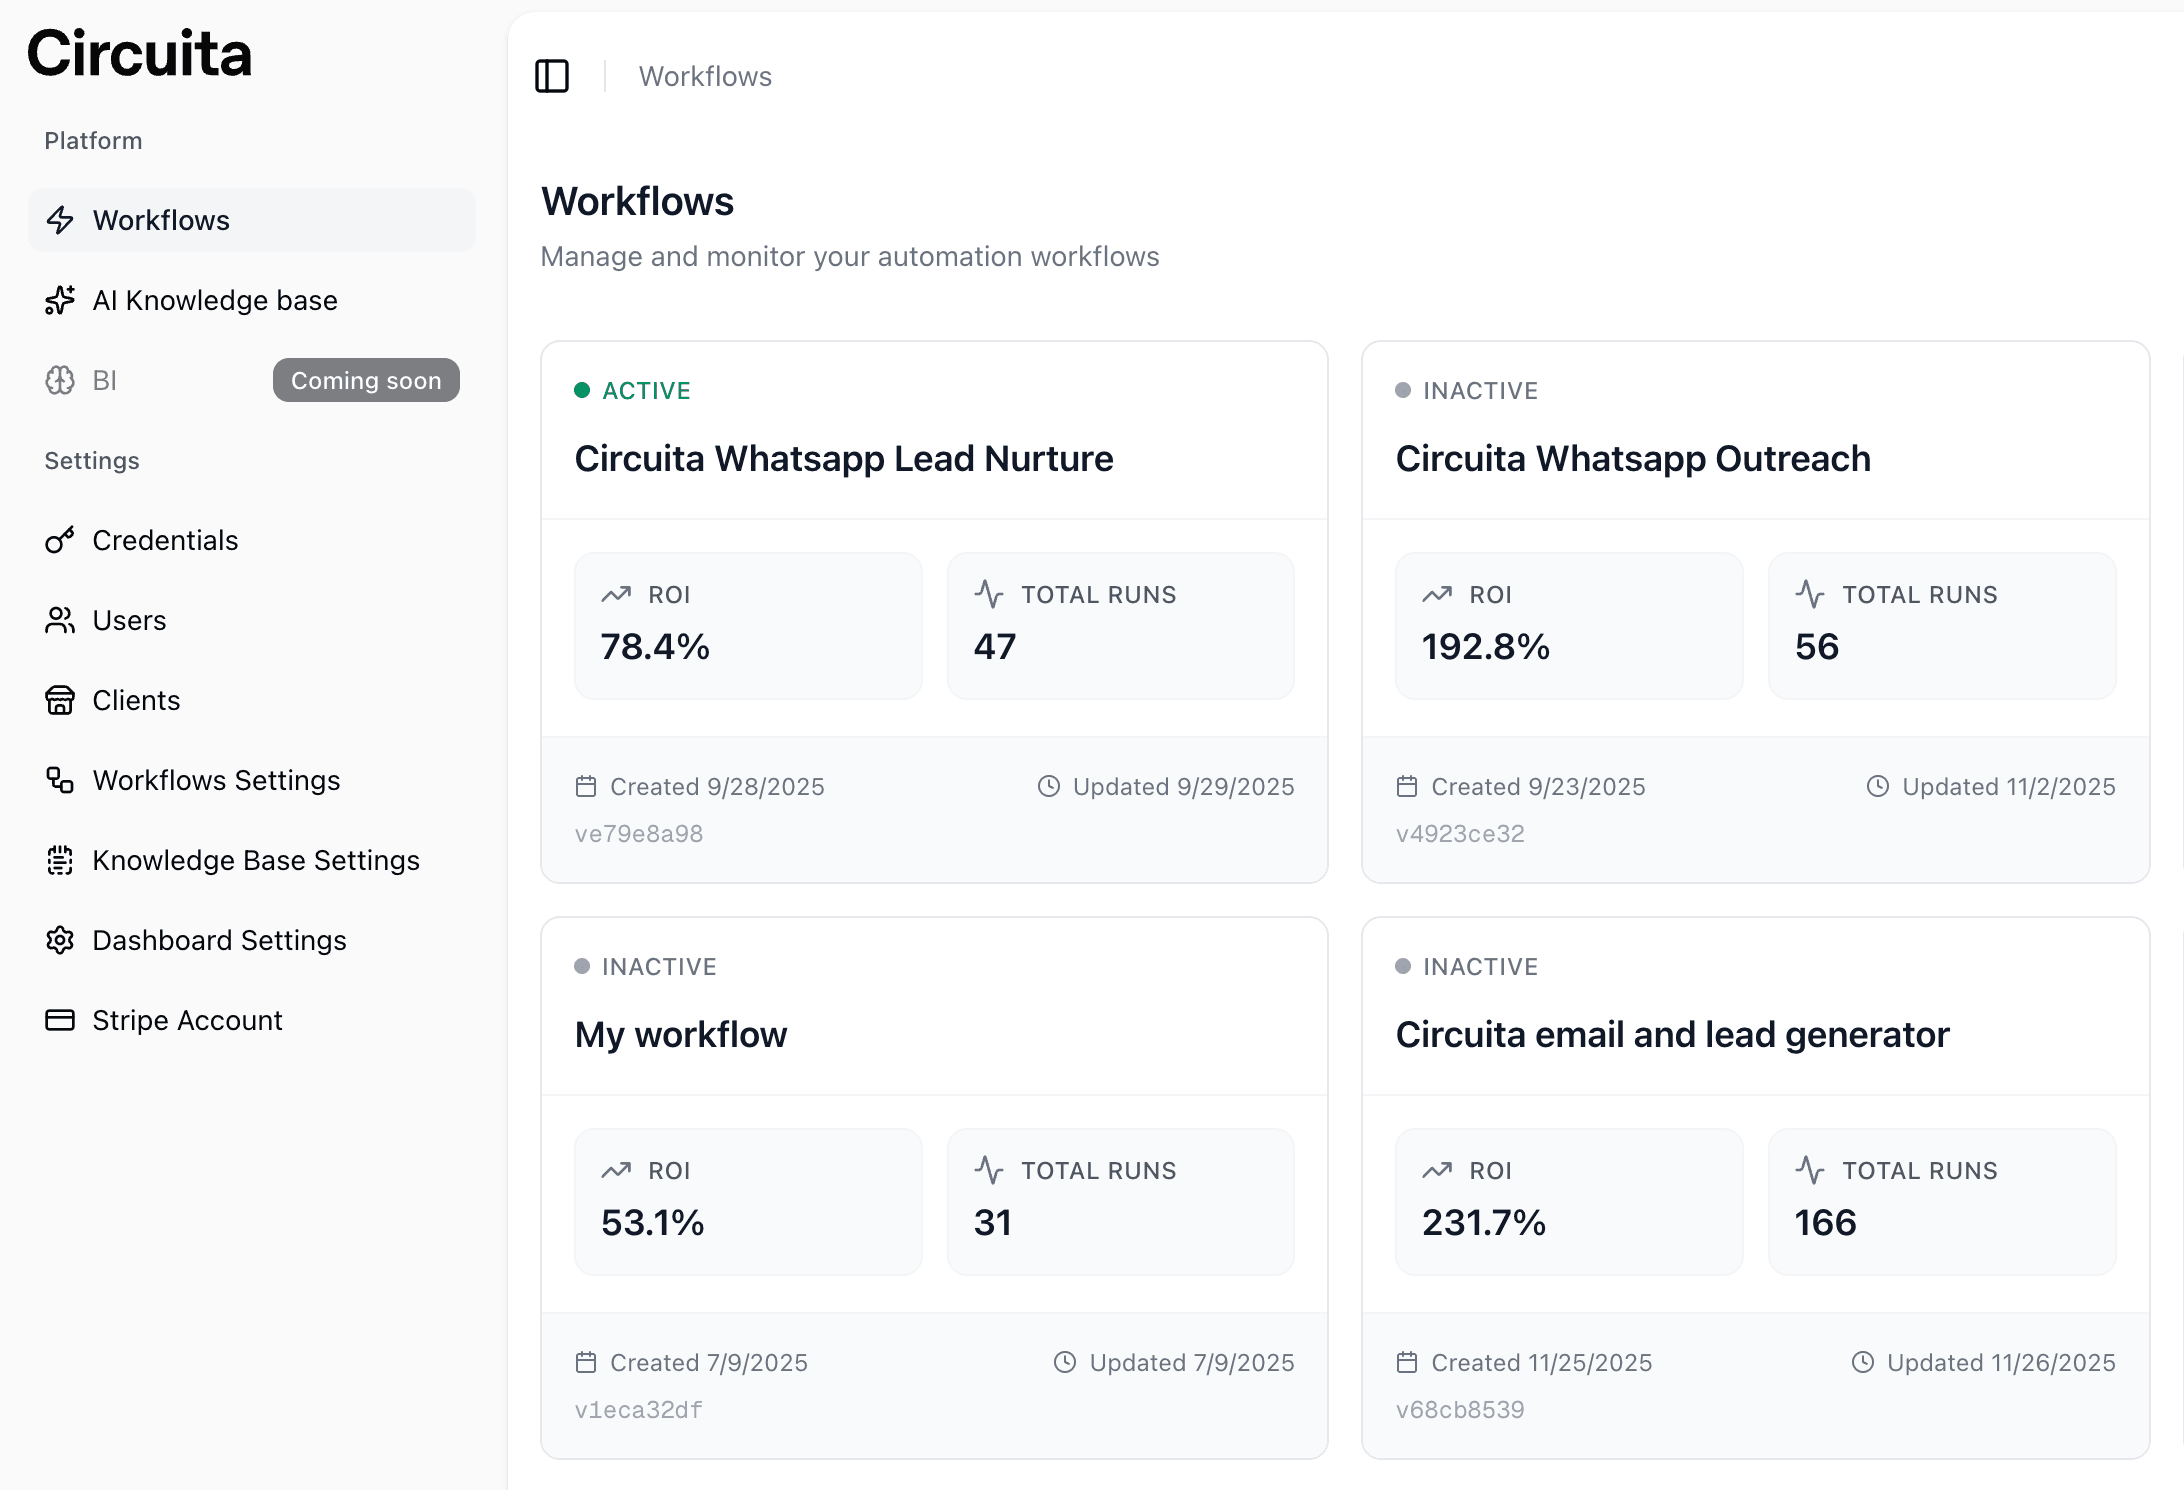
Task: Click the ROI trend icon on Lead Nurture card
Action: [x=618, y=594]
